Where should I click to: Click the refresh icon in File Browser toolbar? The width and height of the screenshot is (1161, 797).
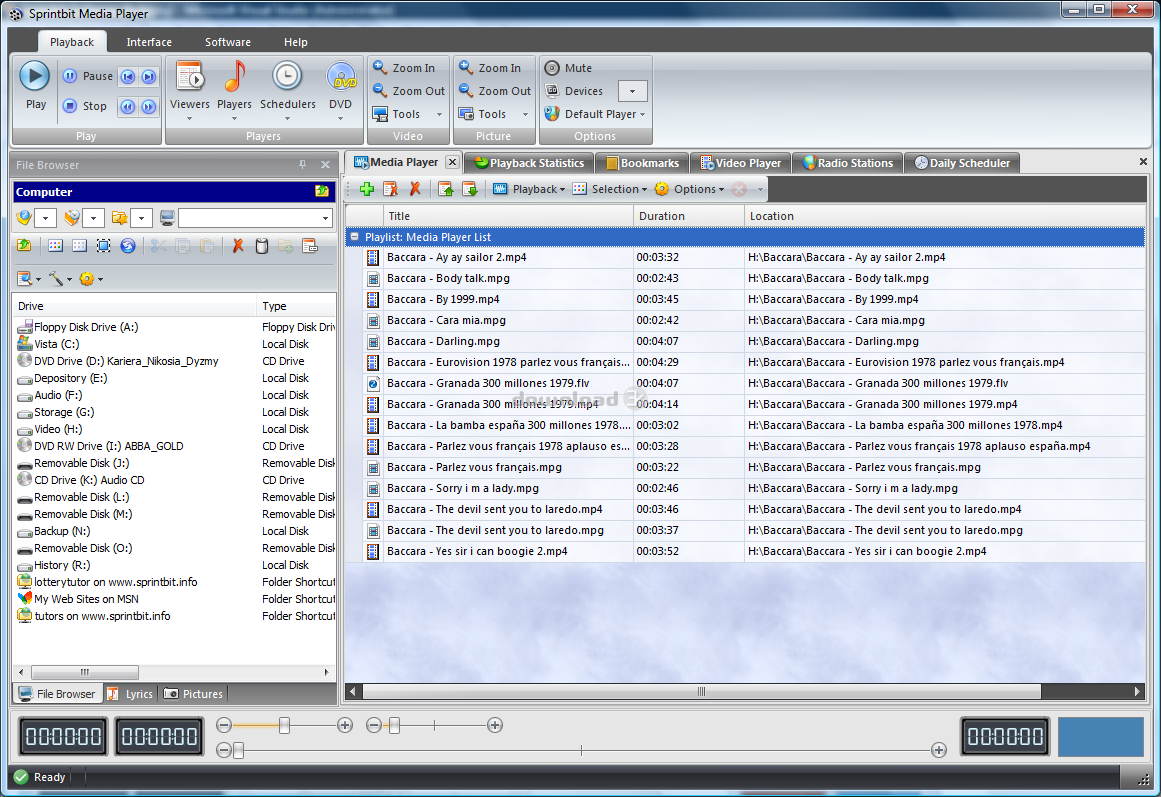[x=128, y=246]
